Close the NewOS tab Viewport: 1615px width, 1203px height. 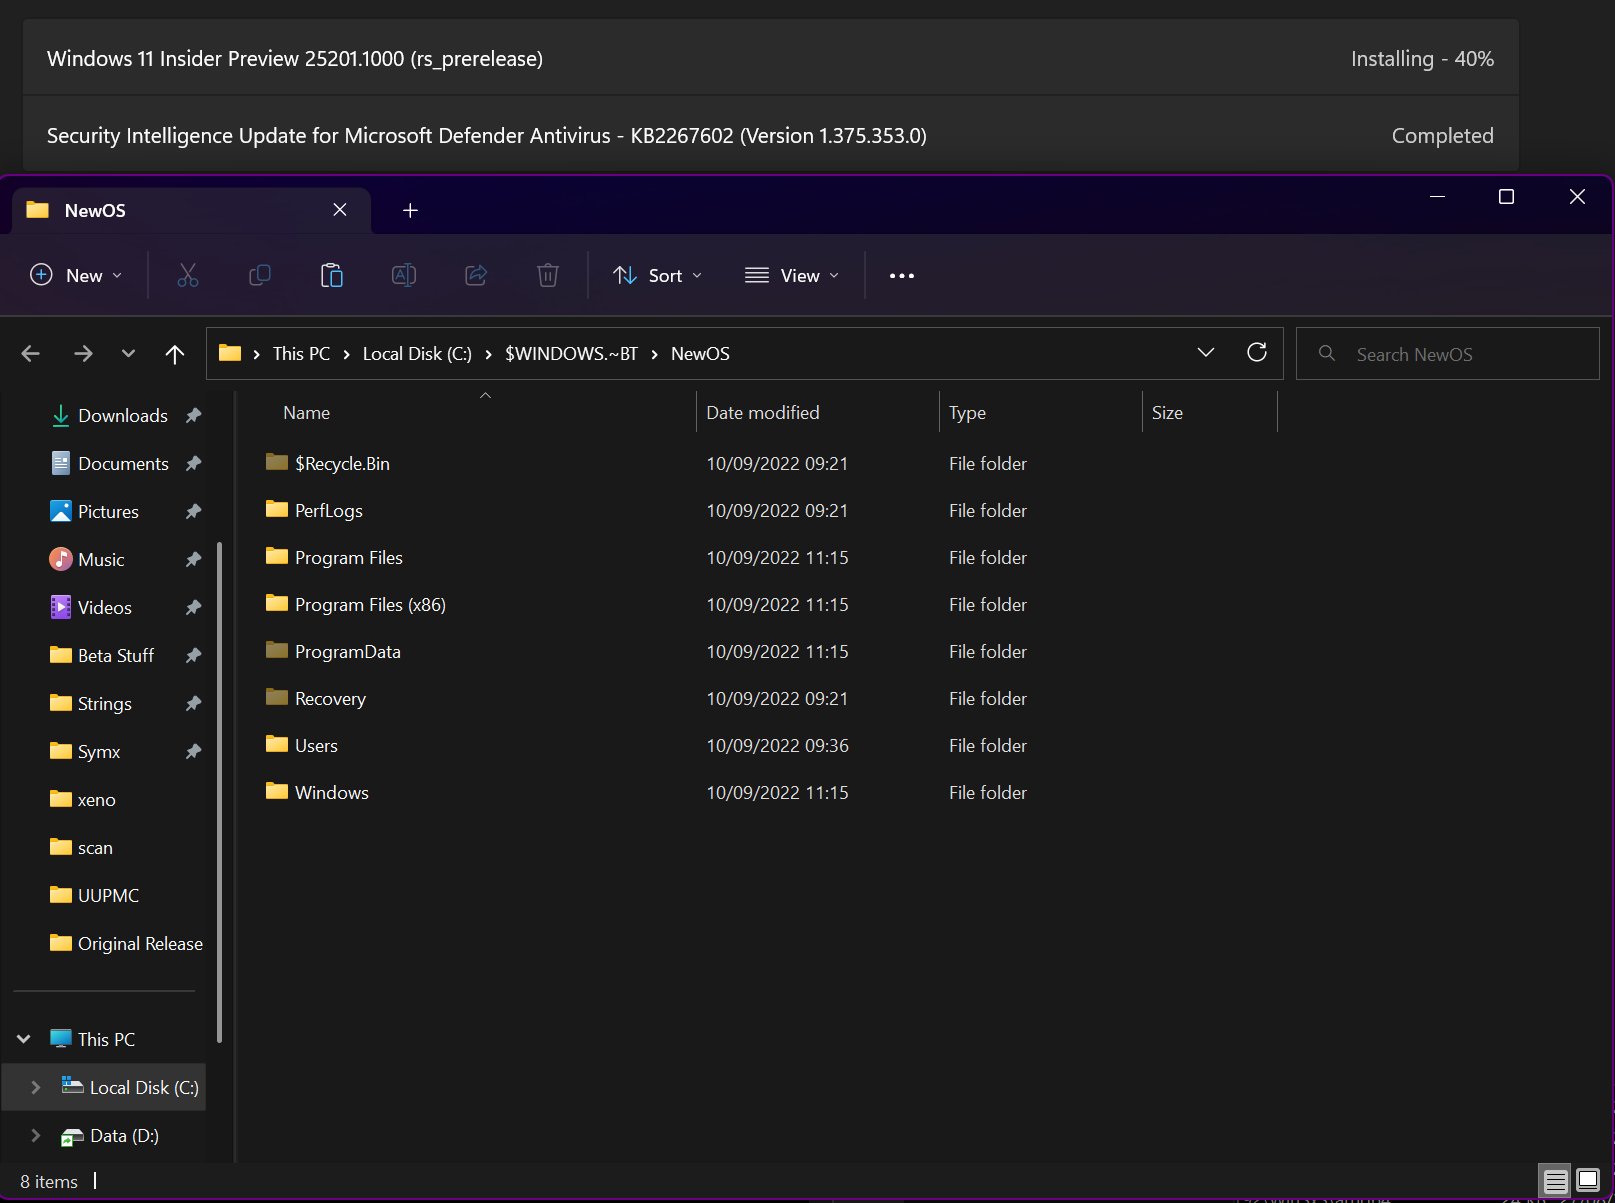340,210
